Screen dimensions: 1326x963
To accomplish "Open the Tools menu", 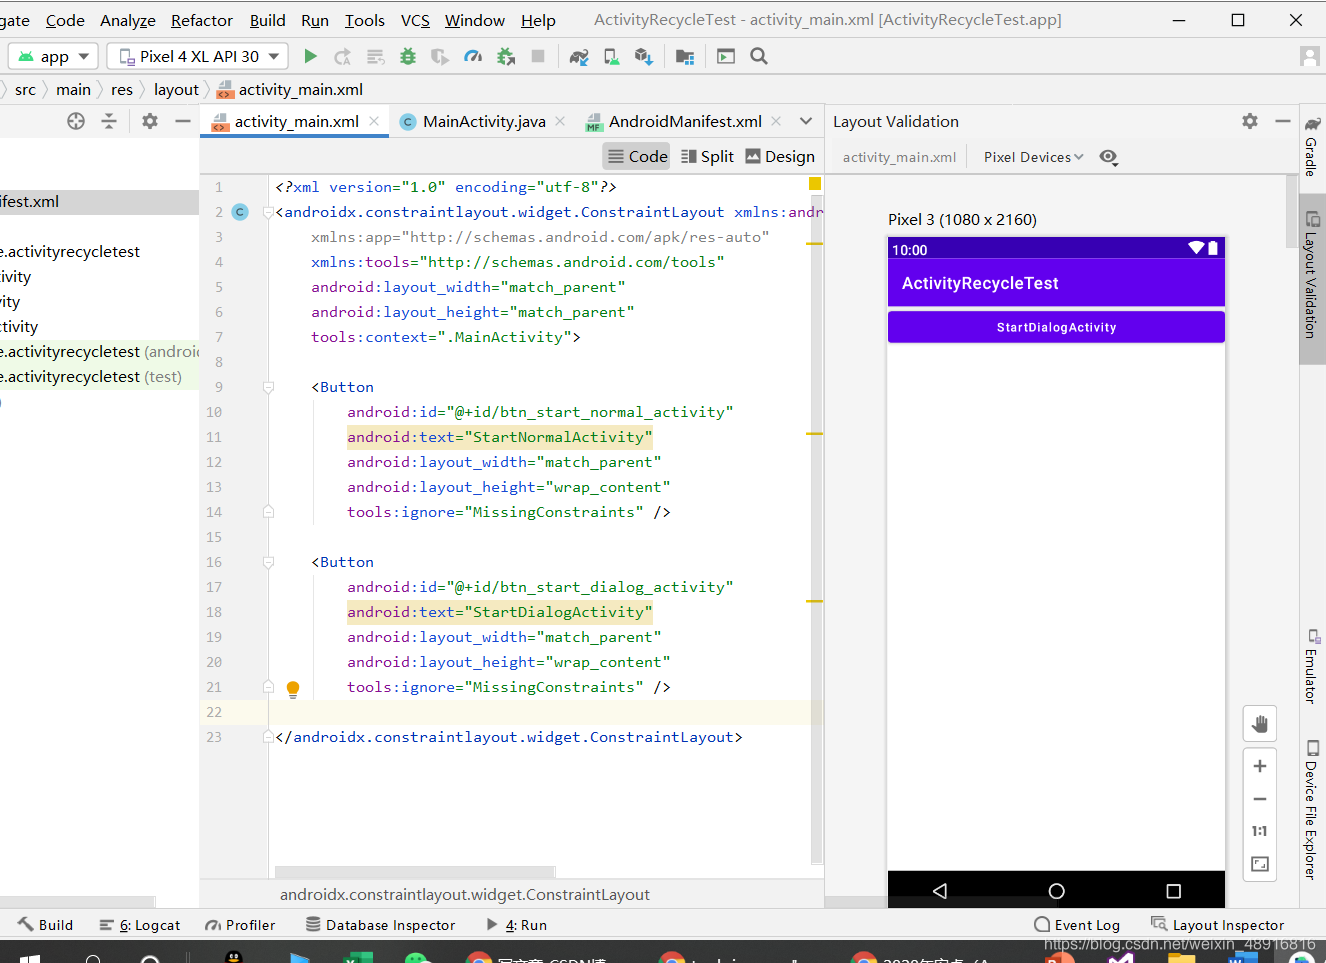I will point(365,20).
